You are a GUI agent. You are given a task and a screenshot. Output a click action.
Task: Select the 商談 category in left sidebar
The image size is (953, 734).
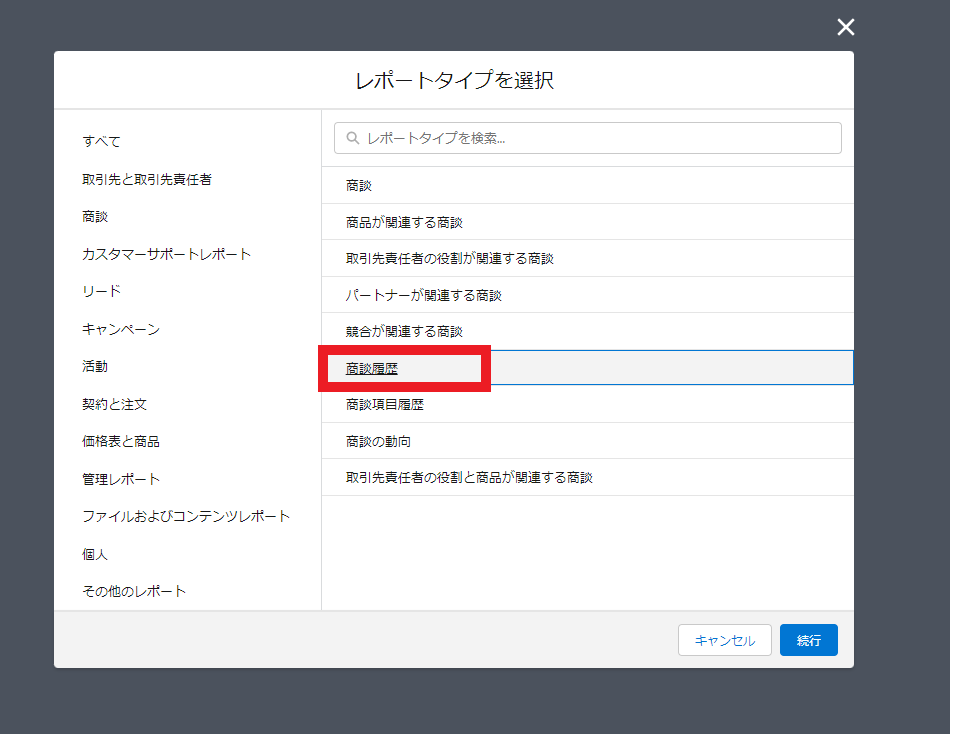coord(95,217)
